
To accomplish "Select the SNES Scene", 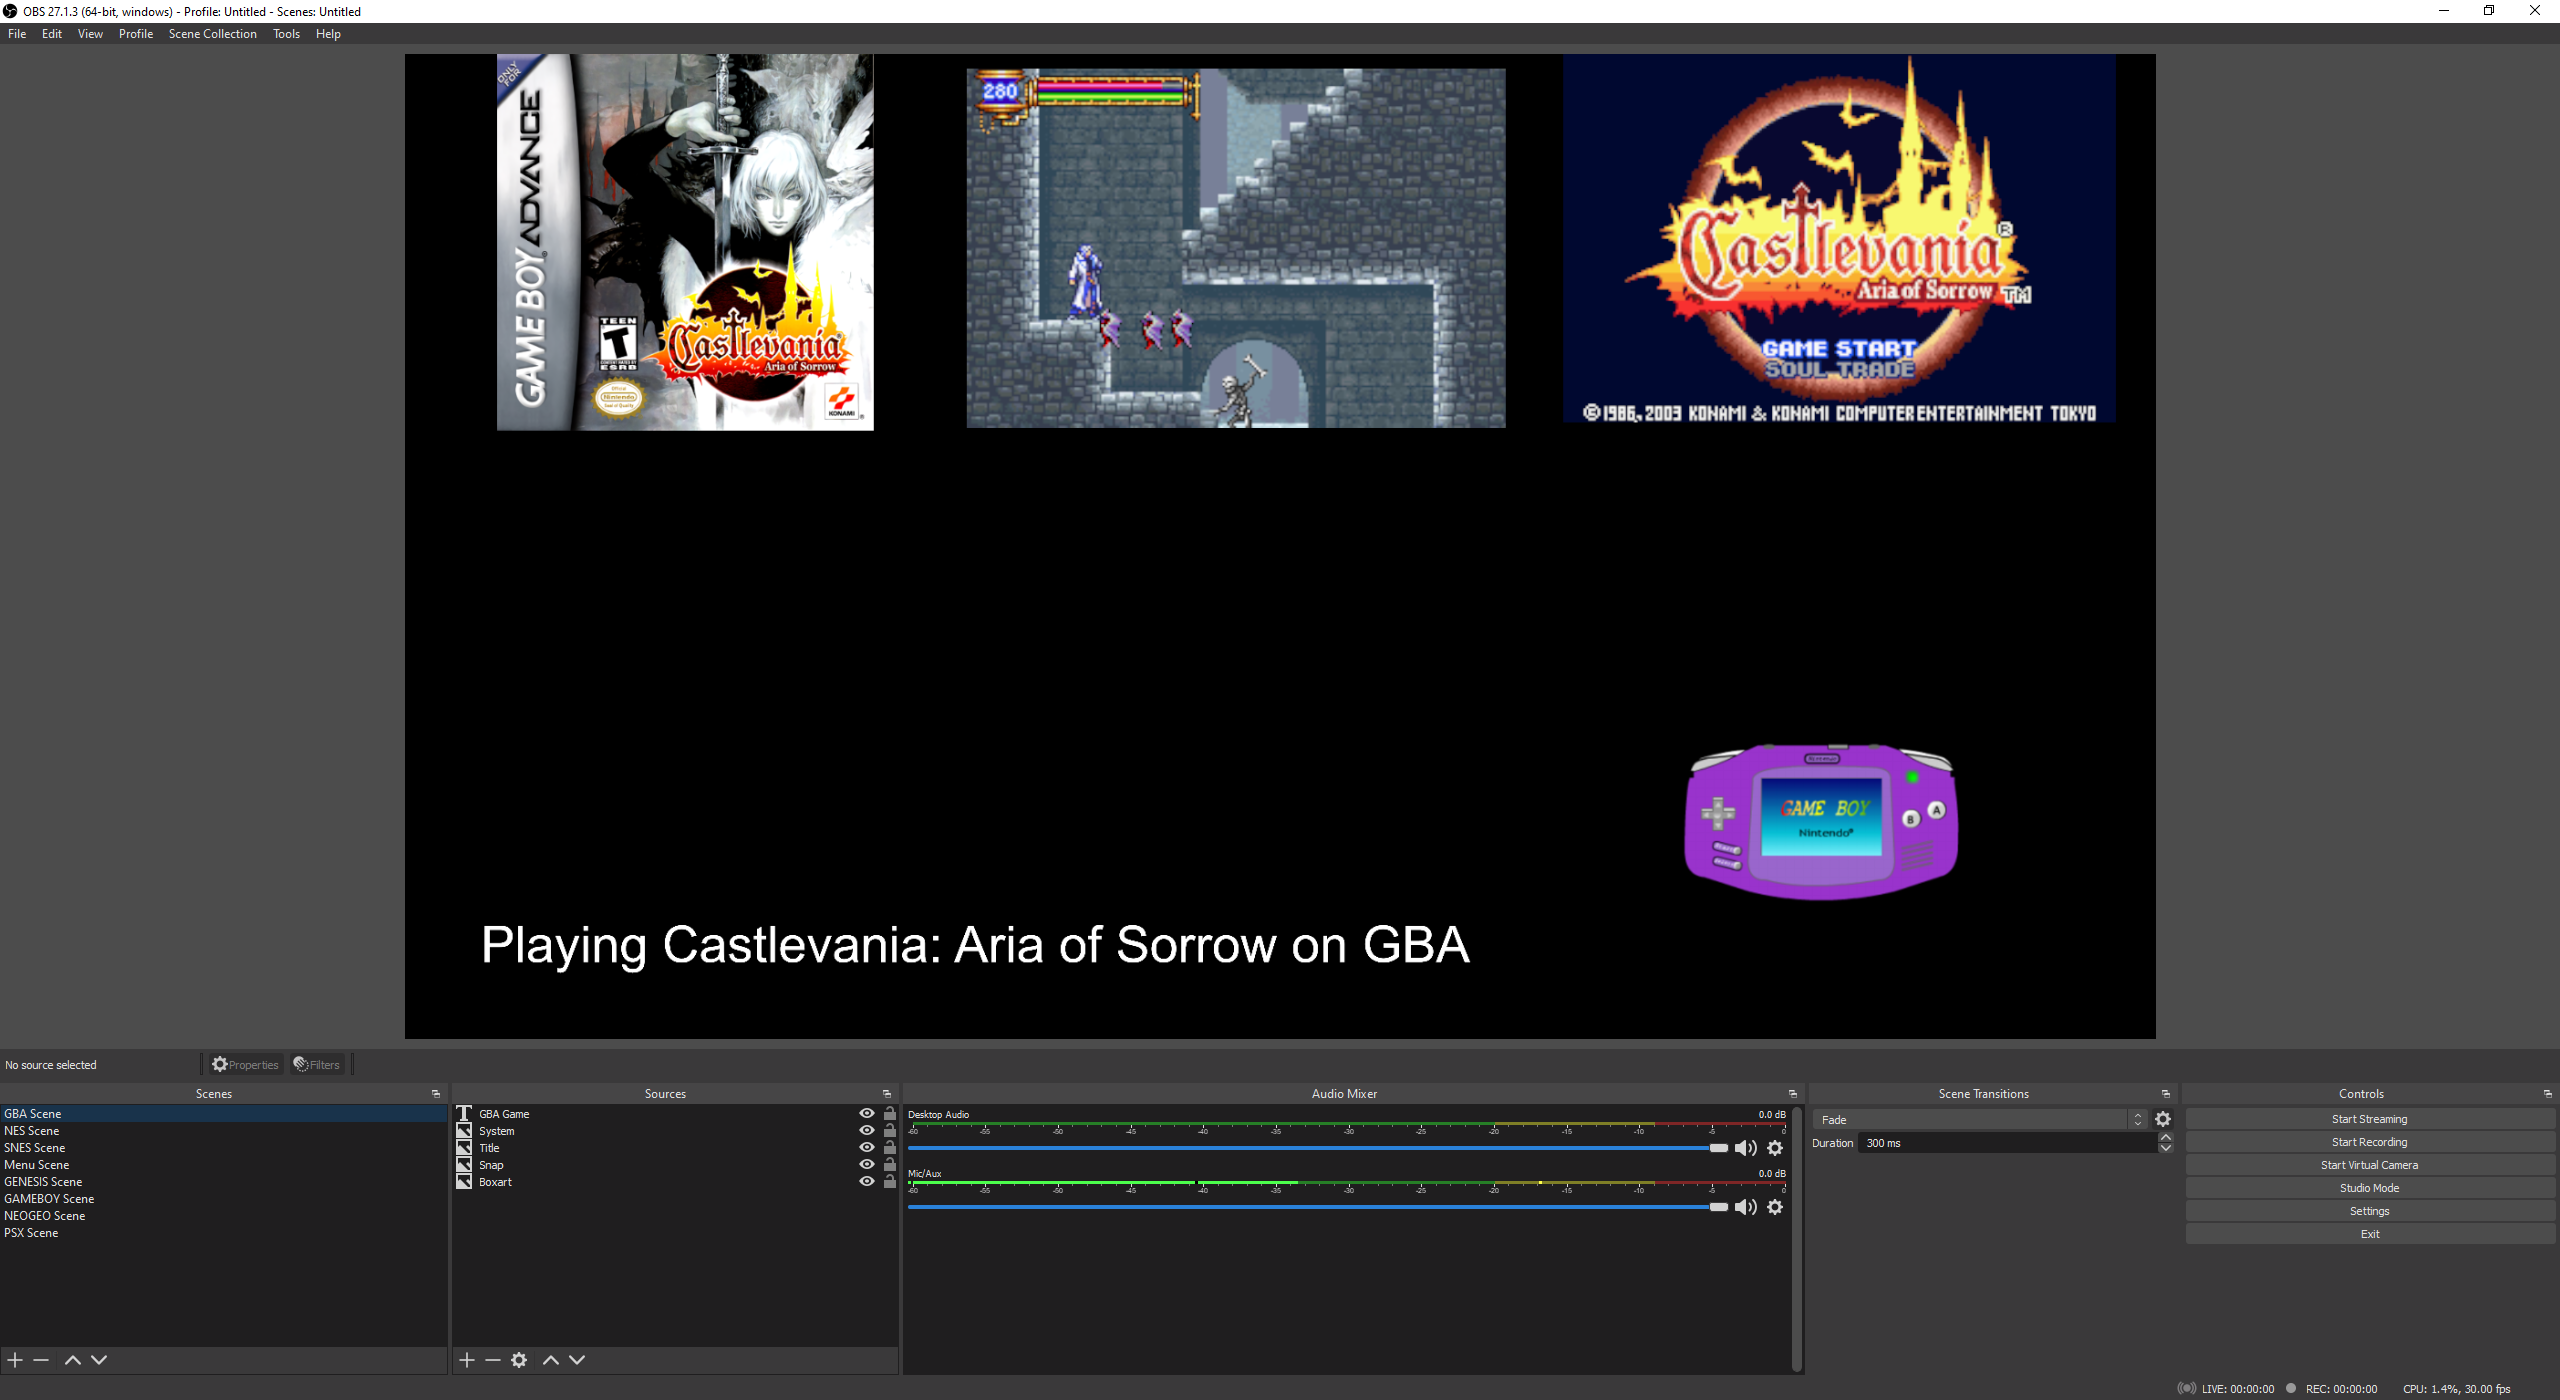I will coord(223,1148).
